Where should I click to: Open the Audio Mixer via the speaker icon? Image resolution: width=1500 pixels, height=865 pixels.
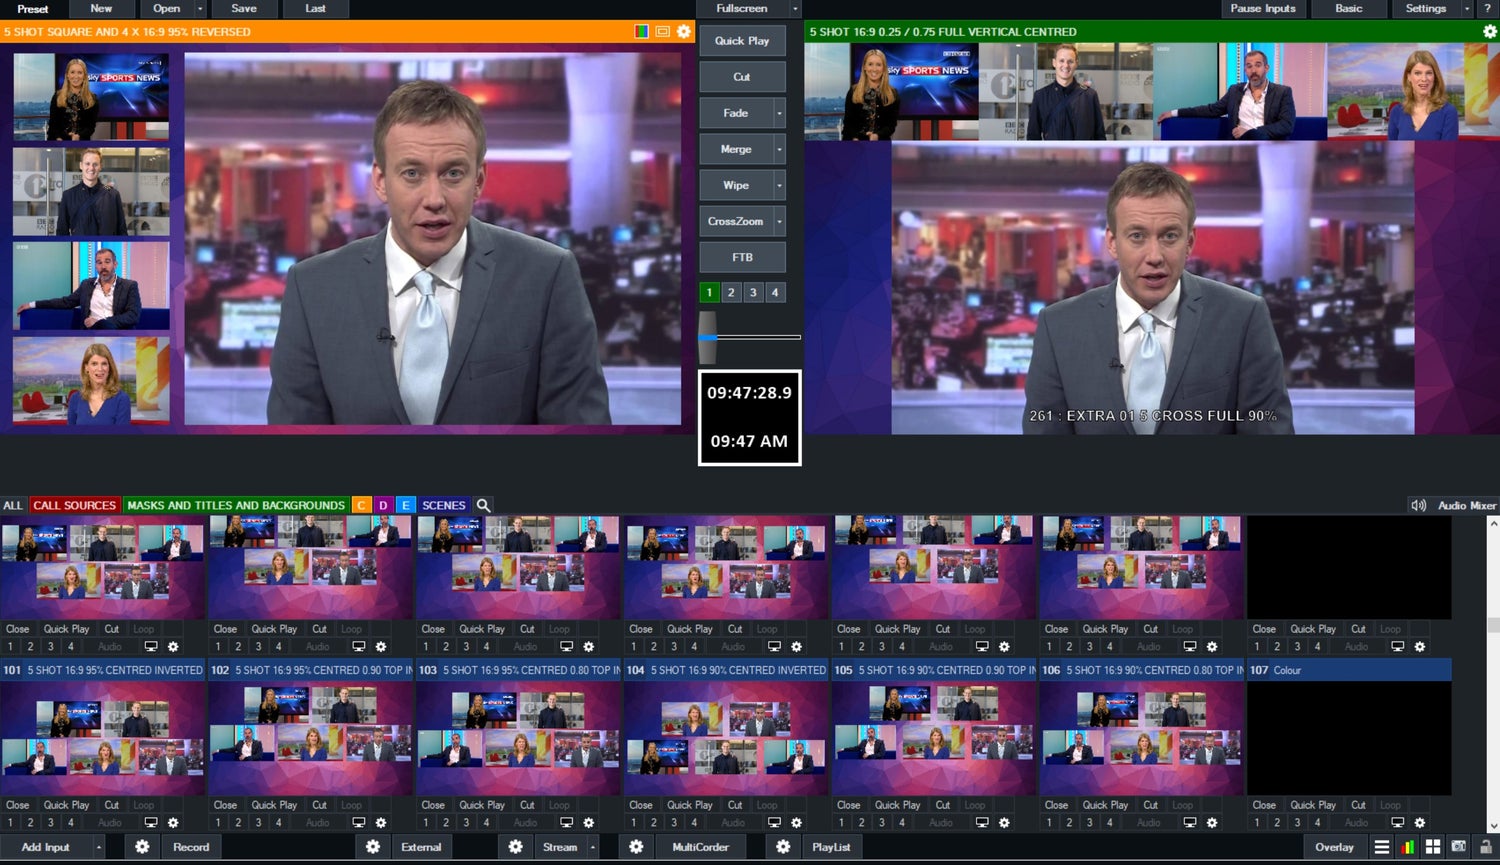tap(1418, 505)
